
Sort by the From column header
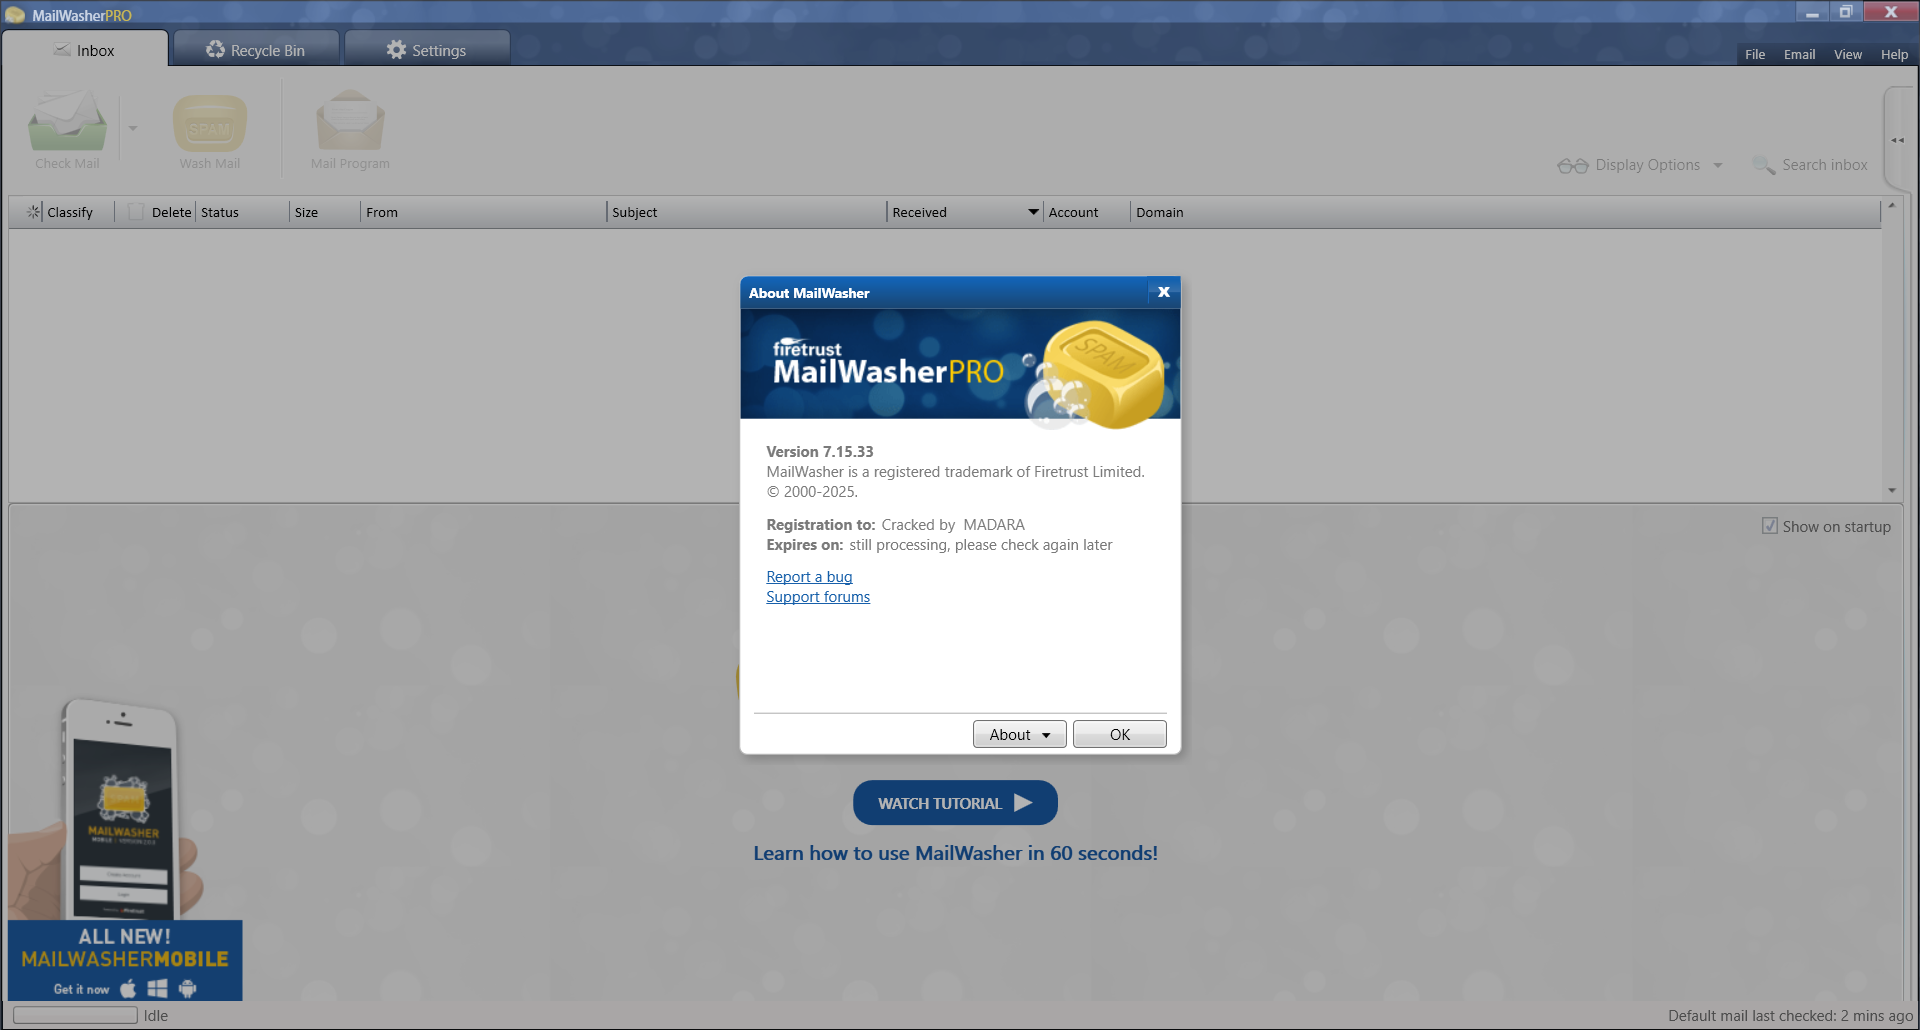[x=483, y=212]
